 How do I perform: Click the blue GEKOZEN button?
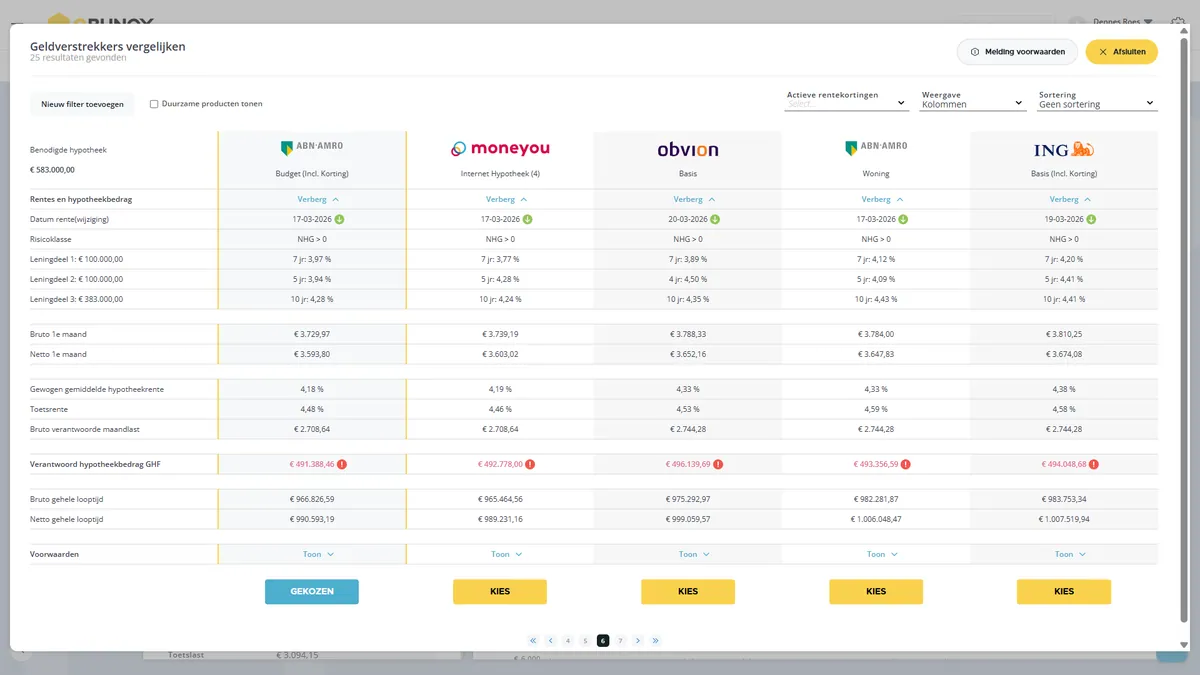[312, 592]
